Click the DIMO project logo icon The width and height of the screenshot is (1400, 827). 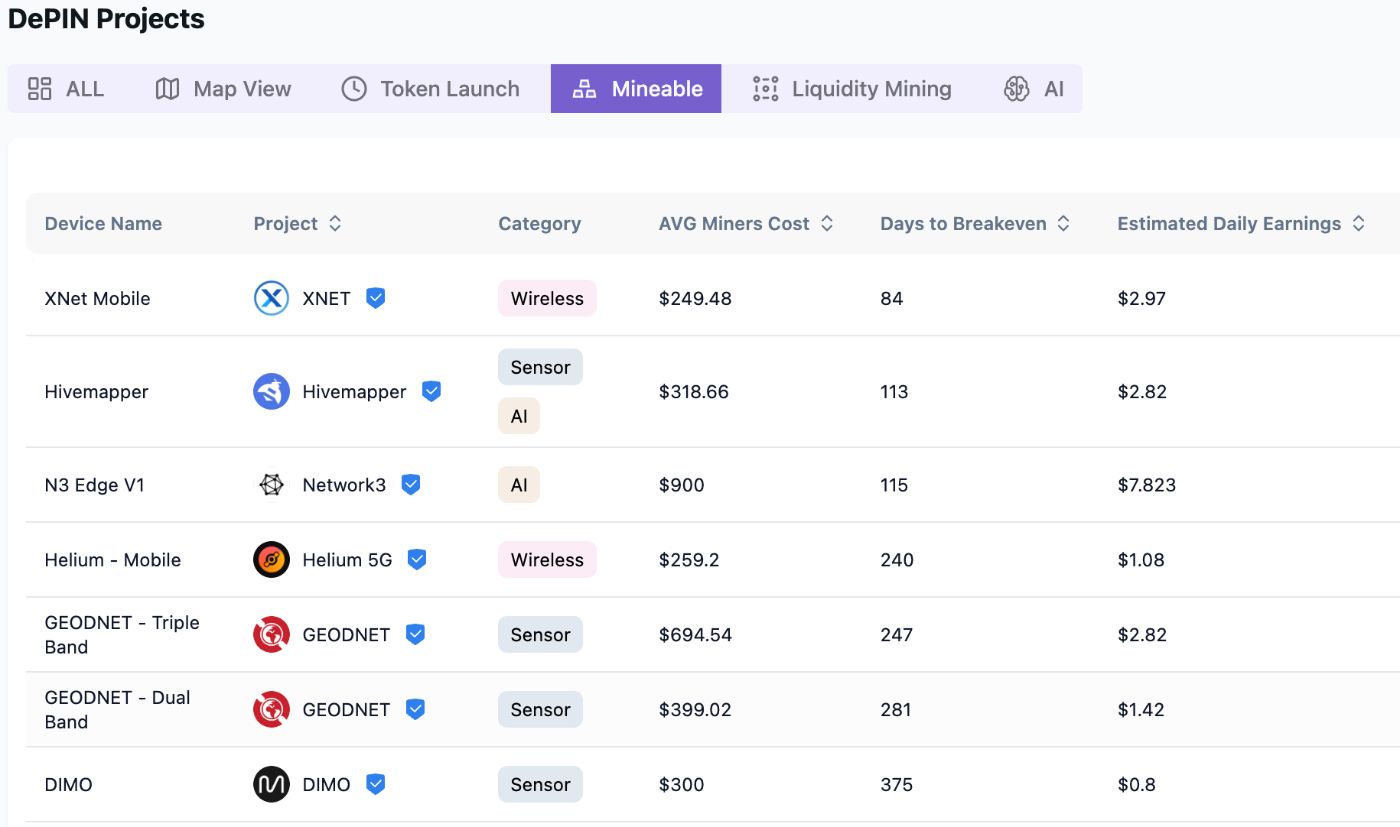pyautogui.click(x=271, y=784)
